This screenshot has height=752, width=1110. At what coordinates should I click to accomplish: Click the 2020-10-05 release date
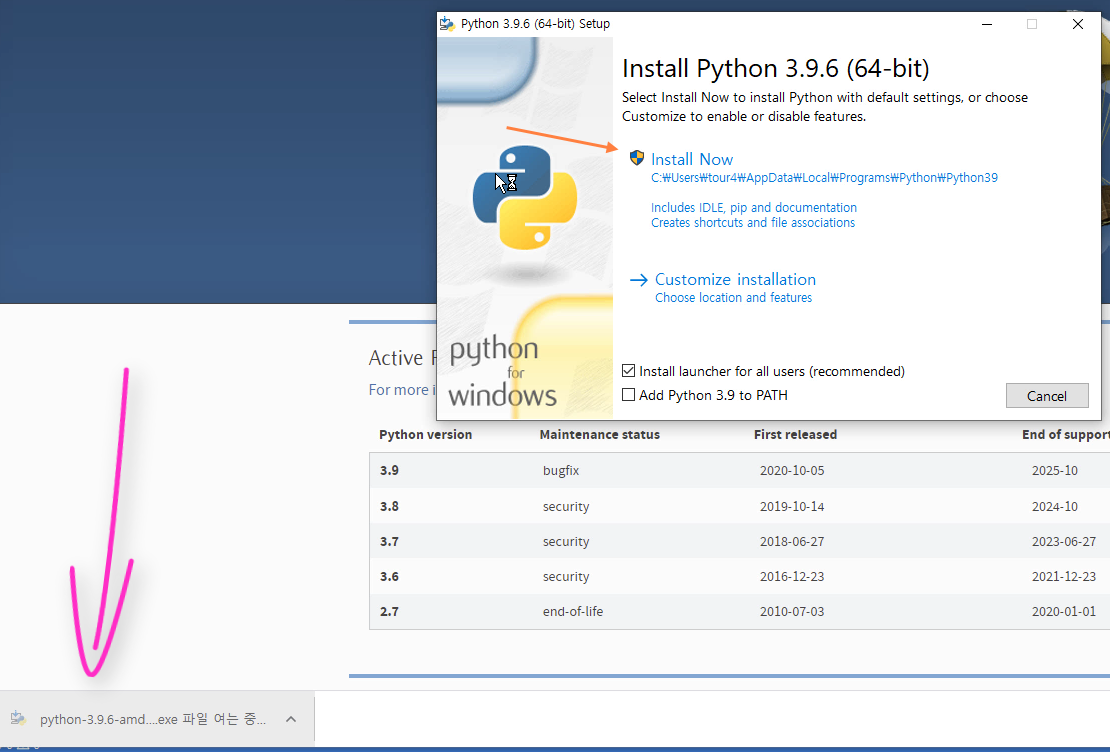coord(792,470)
